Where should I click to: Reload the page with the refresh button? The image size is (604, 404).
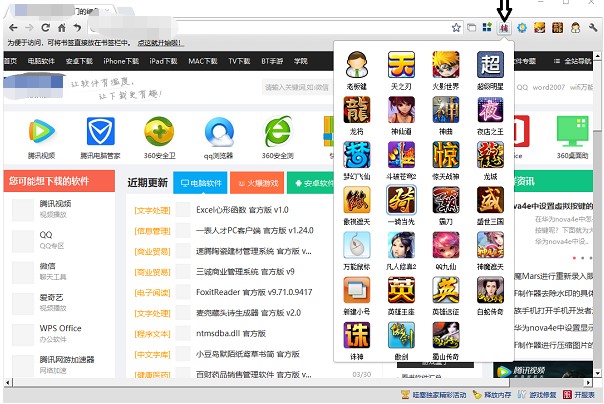click(x=45, y=28)
